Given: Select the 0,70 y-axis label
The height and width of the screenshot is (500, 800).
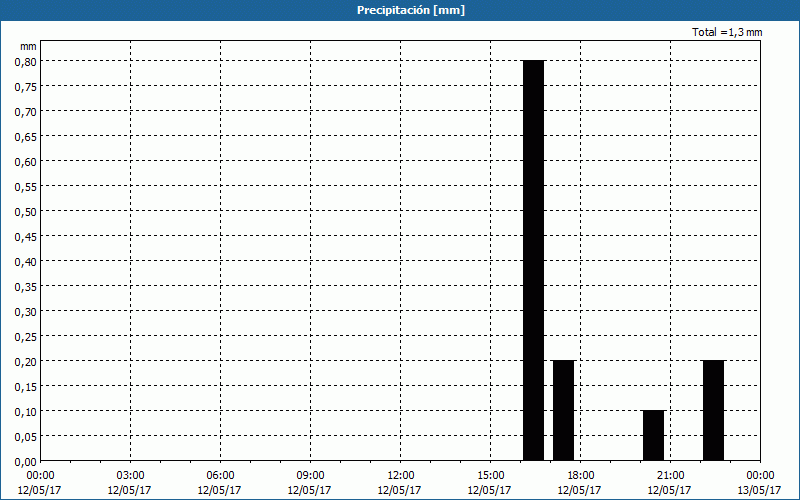Looking at the screenshot, I should coord(26,112).
